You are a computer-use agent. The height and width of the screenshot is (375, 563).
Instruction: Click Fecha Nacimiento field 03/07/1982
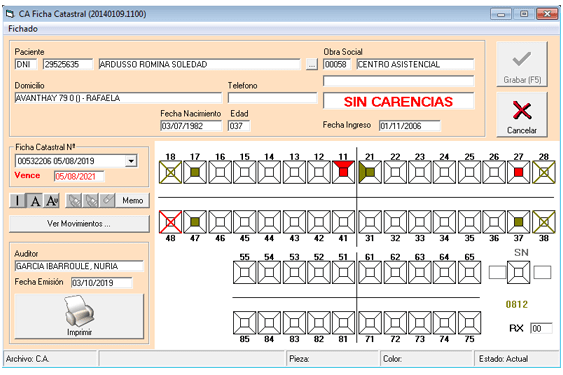pos(191,126)
